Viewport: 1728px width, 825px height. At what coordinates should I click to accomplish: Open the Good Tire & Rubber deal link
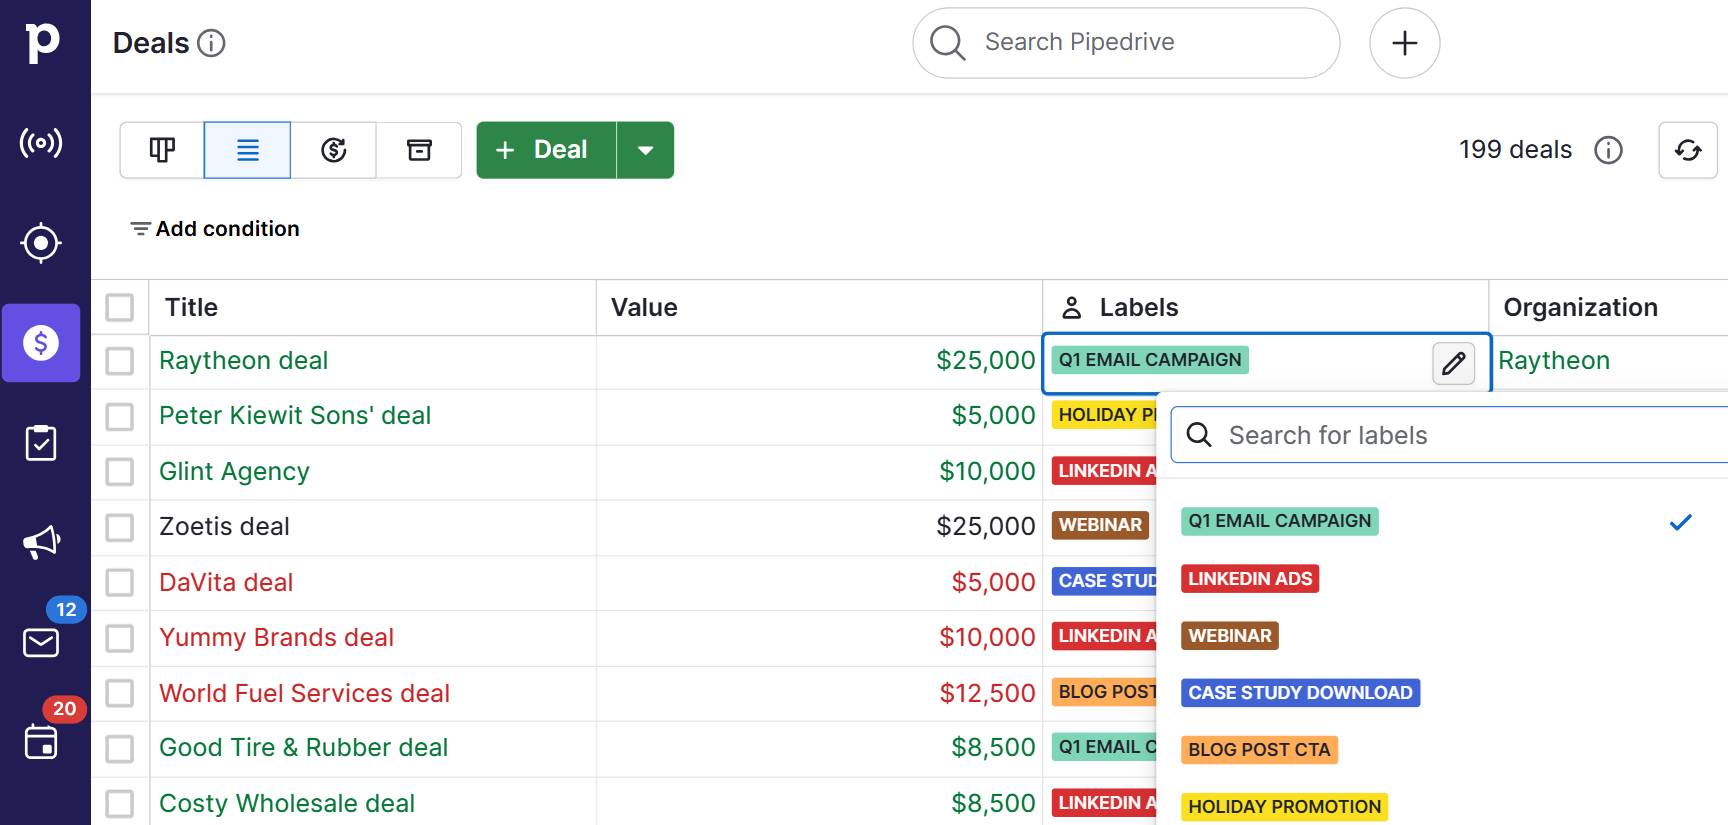303,748
